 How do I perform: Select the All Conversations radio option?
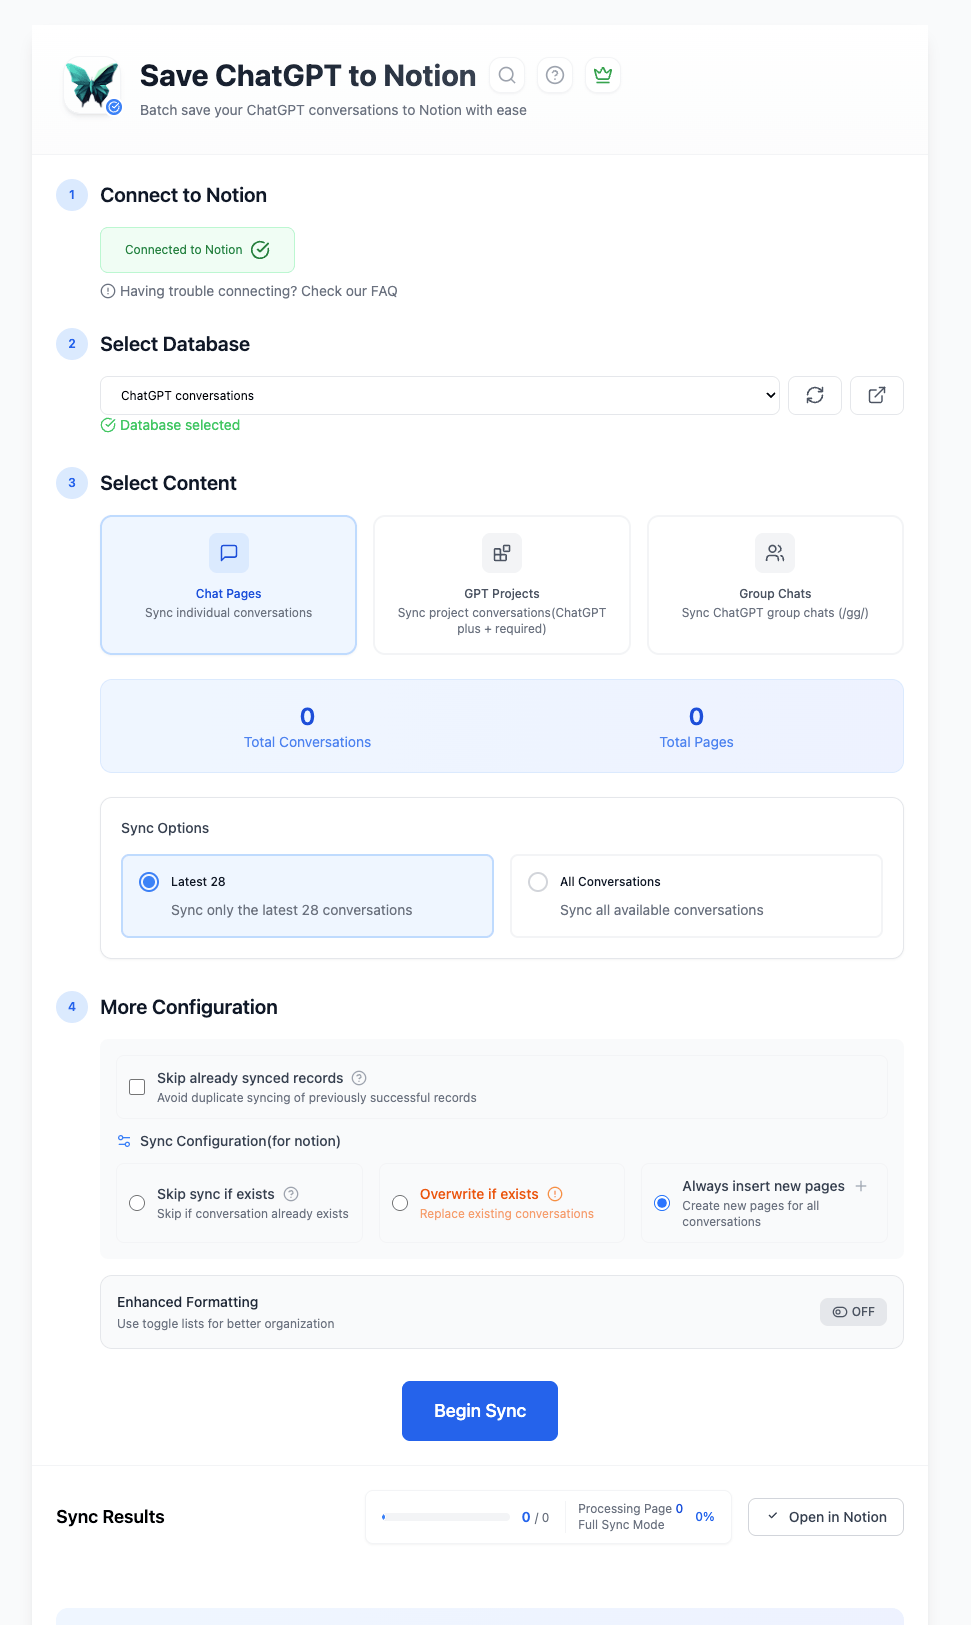click(538, 882)
